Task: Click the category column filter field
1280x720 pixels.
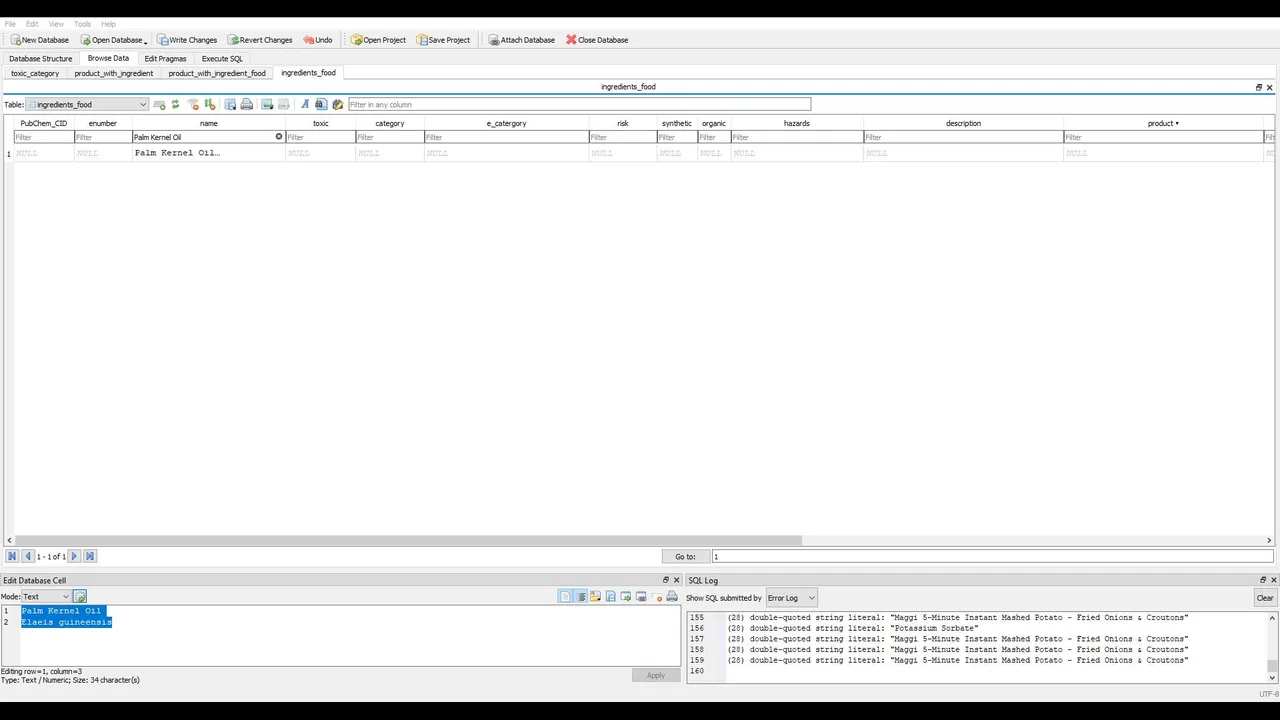Action: (x=390, y=137)
